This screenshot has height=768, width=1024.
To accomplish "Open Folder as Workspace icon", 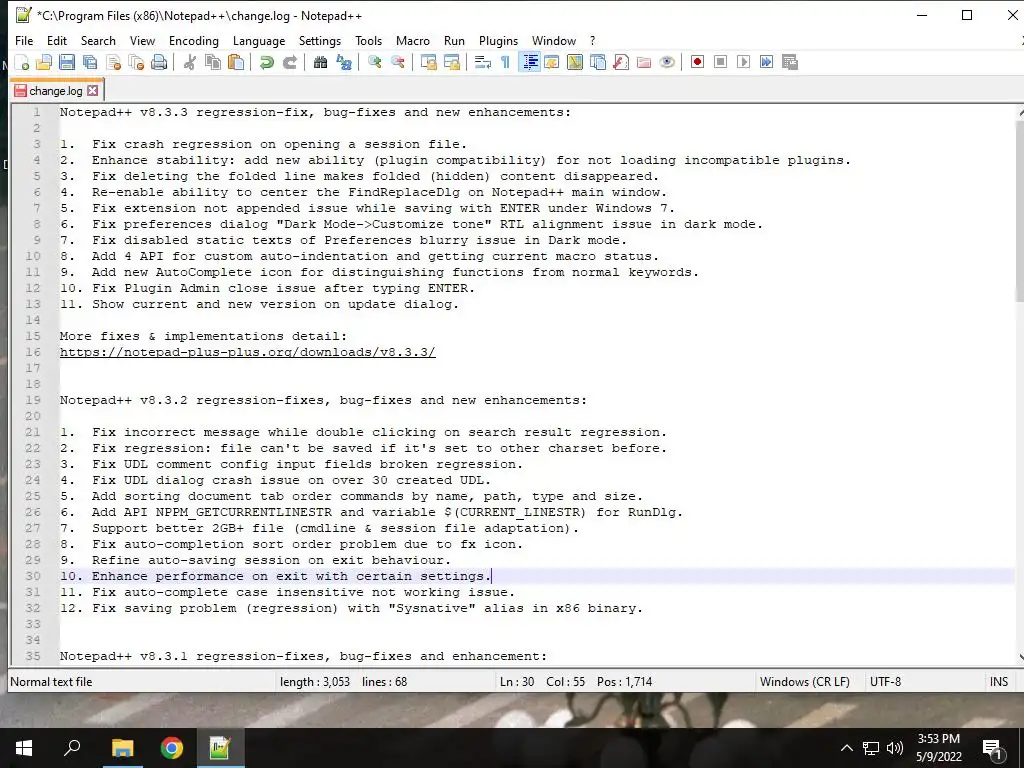I will pos(644,62).
